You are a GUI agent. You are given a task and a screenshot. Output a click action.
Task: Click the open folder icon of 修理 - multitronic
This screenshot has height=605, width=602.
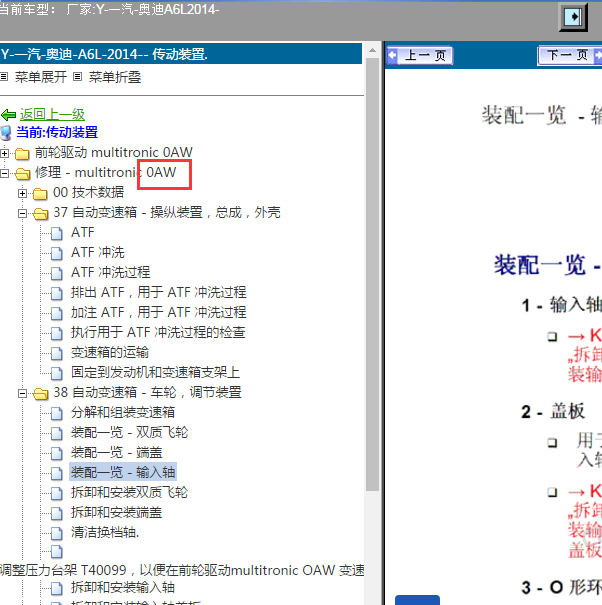tap(22, 174)
